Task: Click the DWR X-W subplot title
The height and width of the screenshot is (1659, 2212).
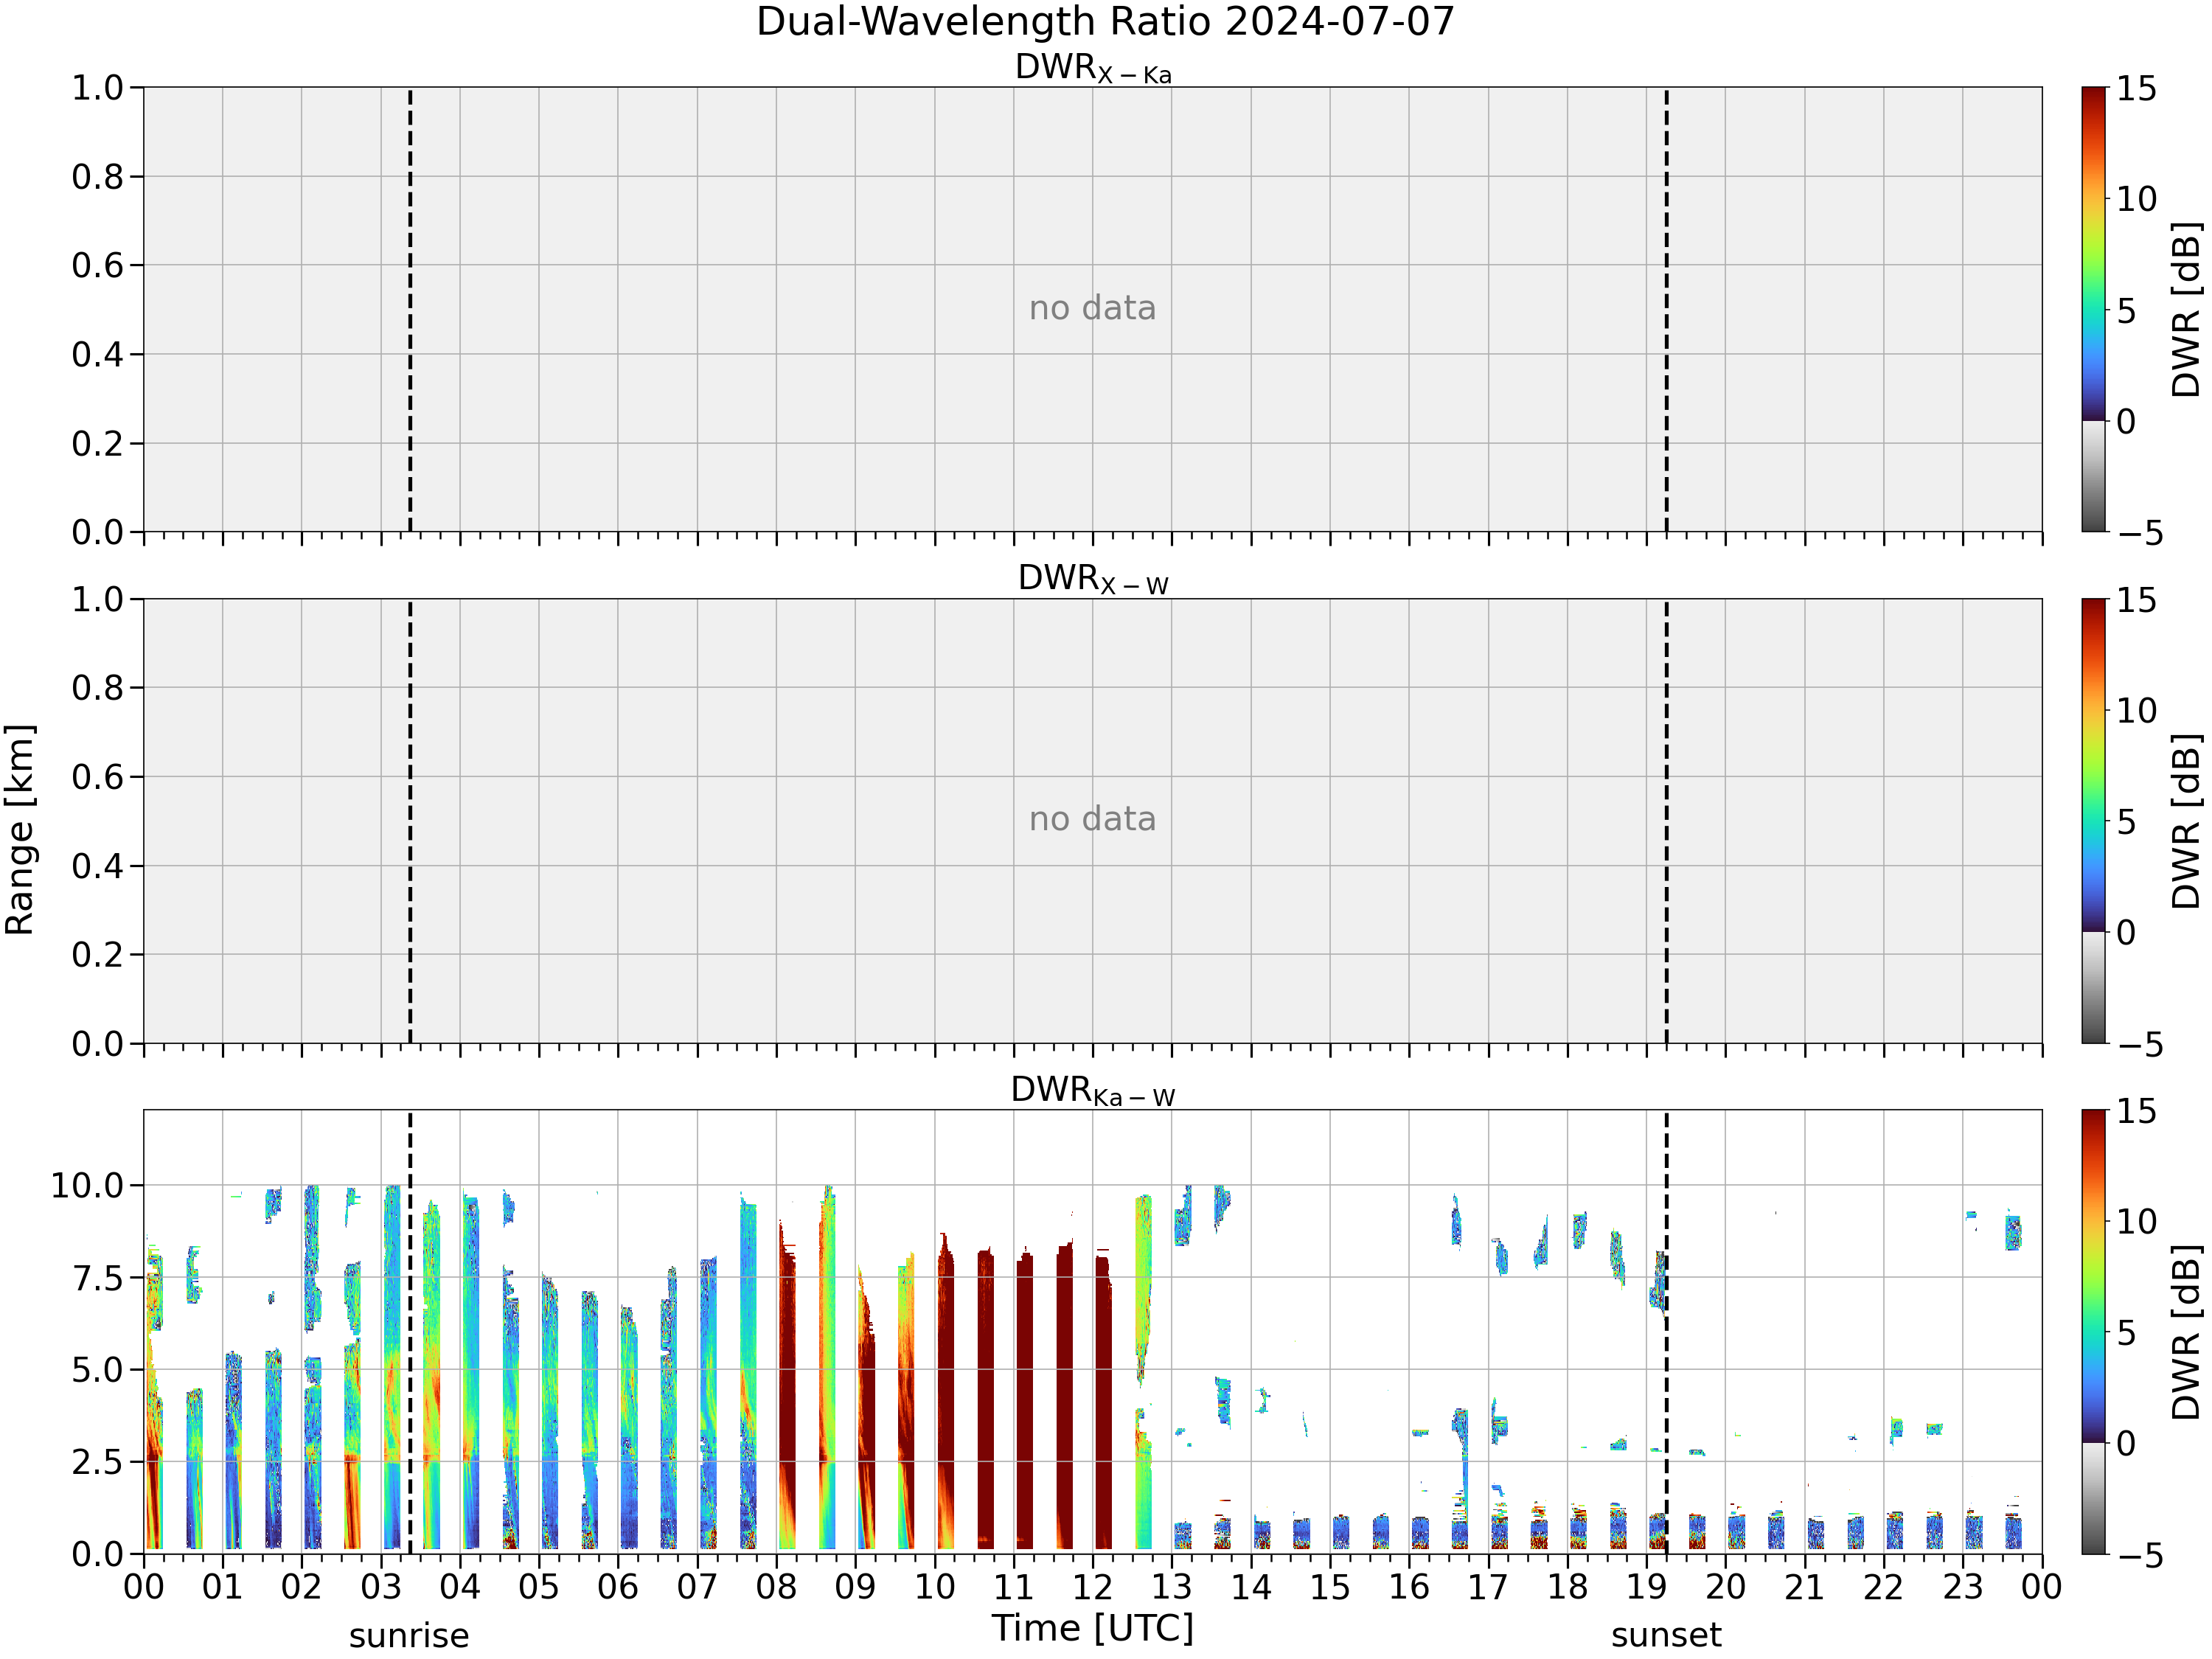Action: click(x=1092, y=580)
